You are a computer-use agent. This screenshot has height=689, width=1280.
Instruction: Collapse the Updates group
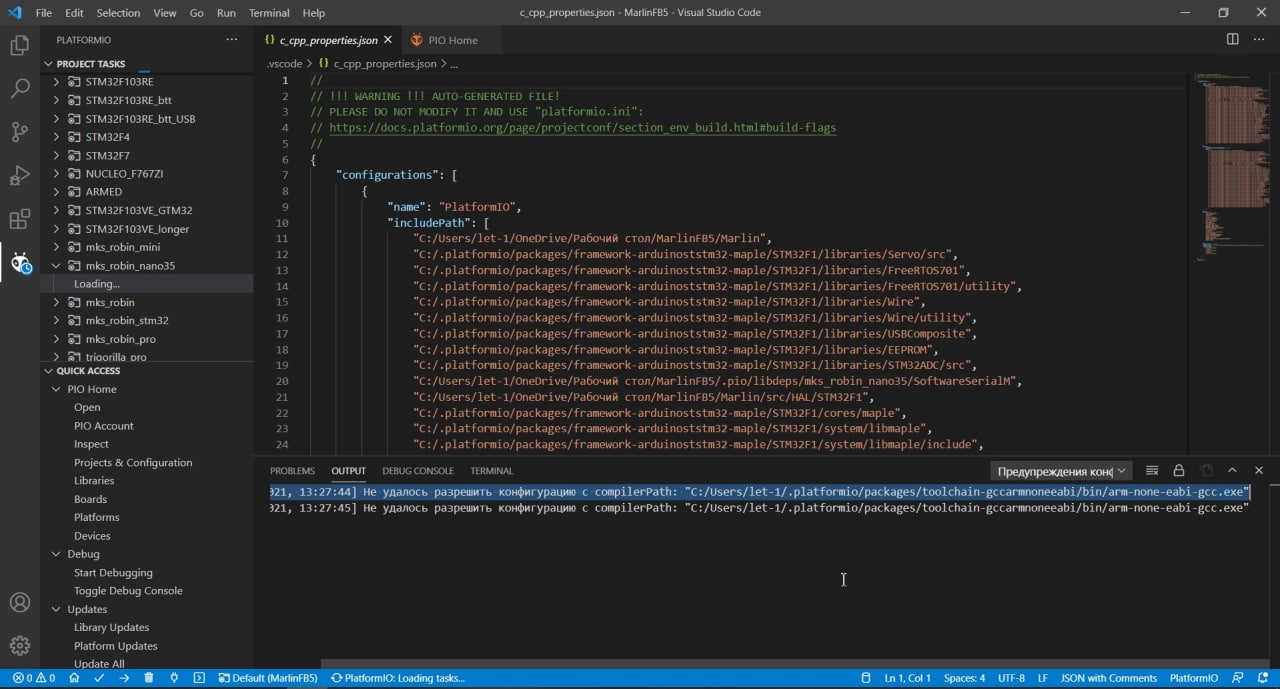tap(56, 609)
